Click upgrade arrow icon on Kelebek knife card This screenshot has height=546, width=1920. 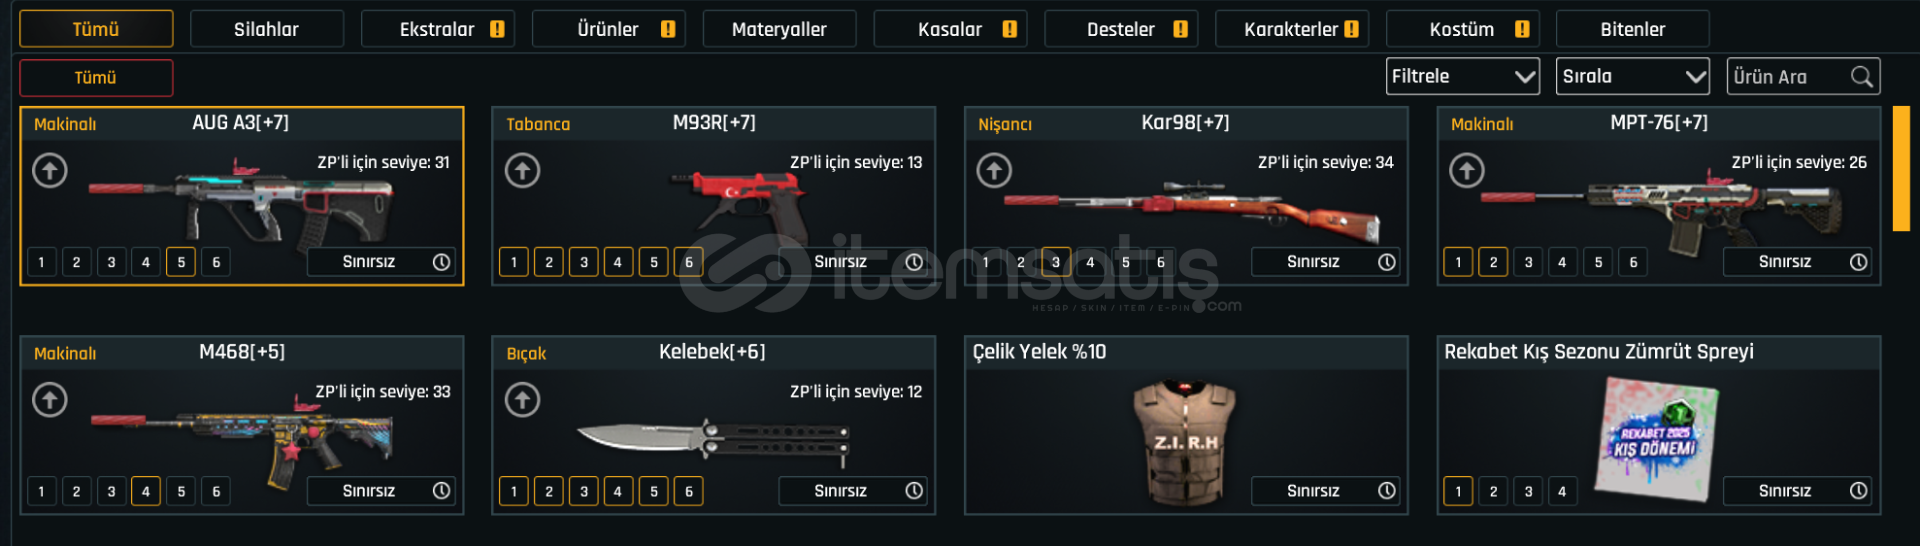pos(522,400)
